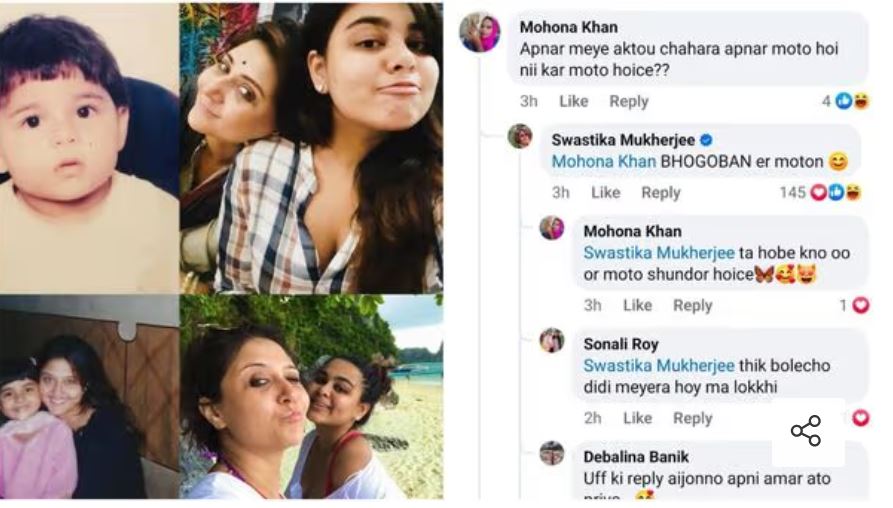Viewport: 893px width, 508px height.
Task: Open Mohona Khan's top comment avatar
Action: pyautogui.click(x=480, y=32)
